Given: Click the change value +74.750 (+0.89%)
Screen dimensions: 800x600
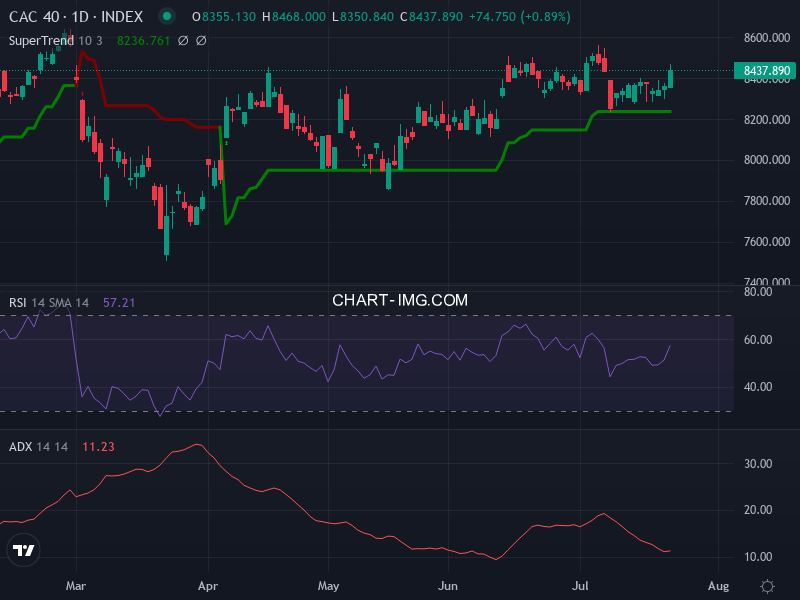Looking at the screenshot, I should 519,17.
